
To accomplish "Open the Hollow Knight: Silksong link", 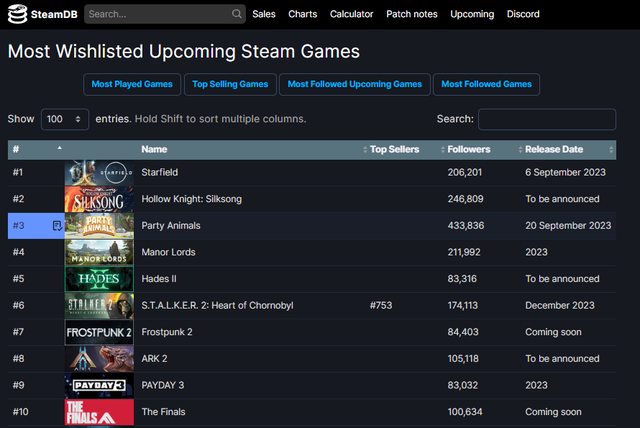I will (x=191, y=199).
